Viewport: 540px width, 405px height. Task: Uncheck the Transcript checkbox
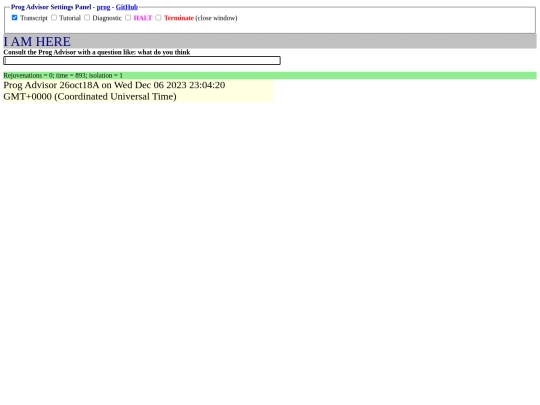[14, 18]
